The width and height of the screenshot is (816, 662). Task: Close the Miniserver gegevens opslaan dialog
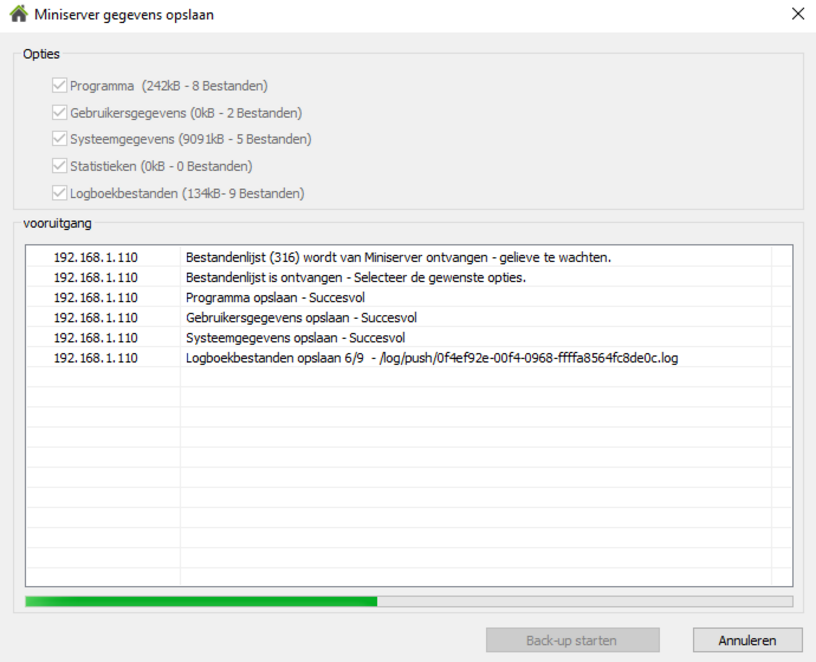(797, 14)
